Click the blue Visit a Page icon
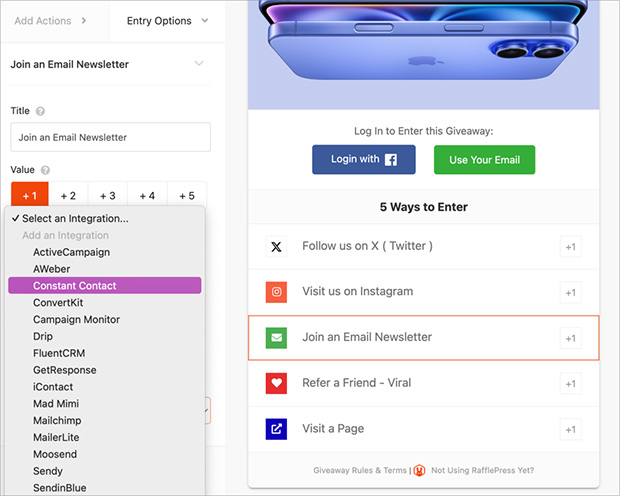This screenshot has height=496, width=620. [x=276, y=429]
